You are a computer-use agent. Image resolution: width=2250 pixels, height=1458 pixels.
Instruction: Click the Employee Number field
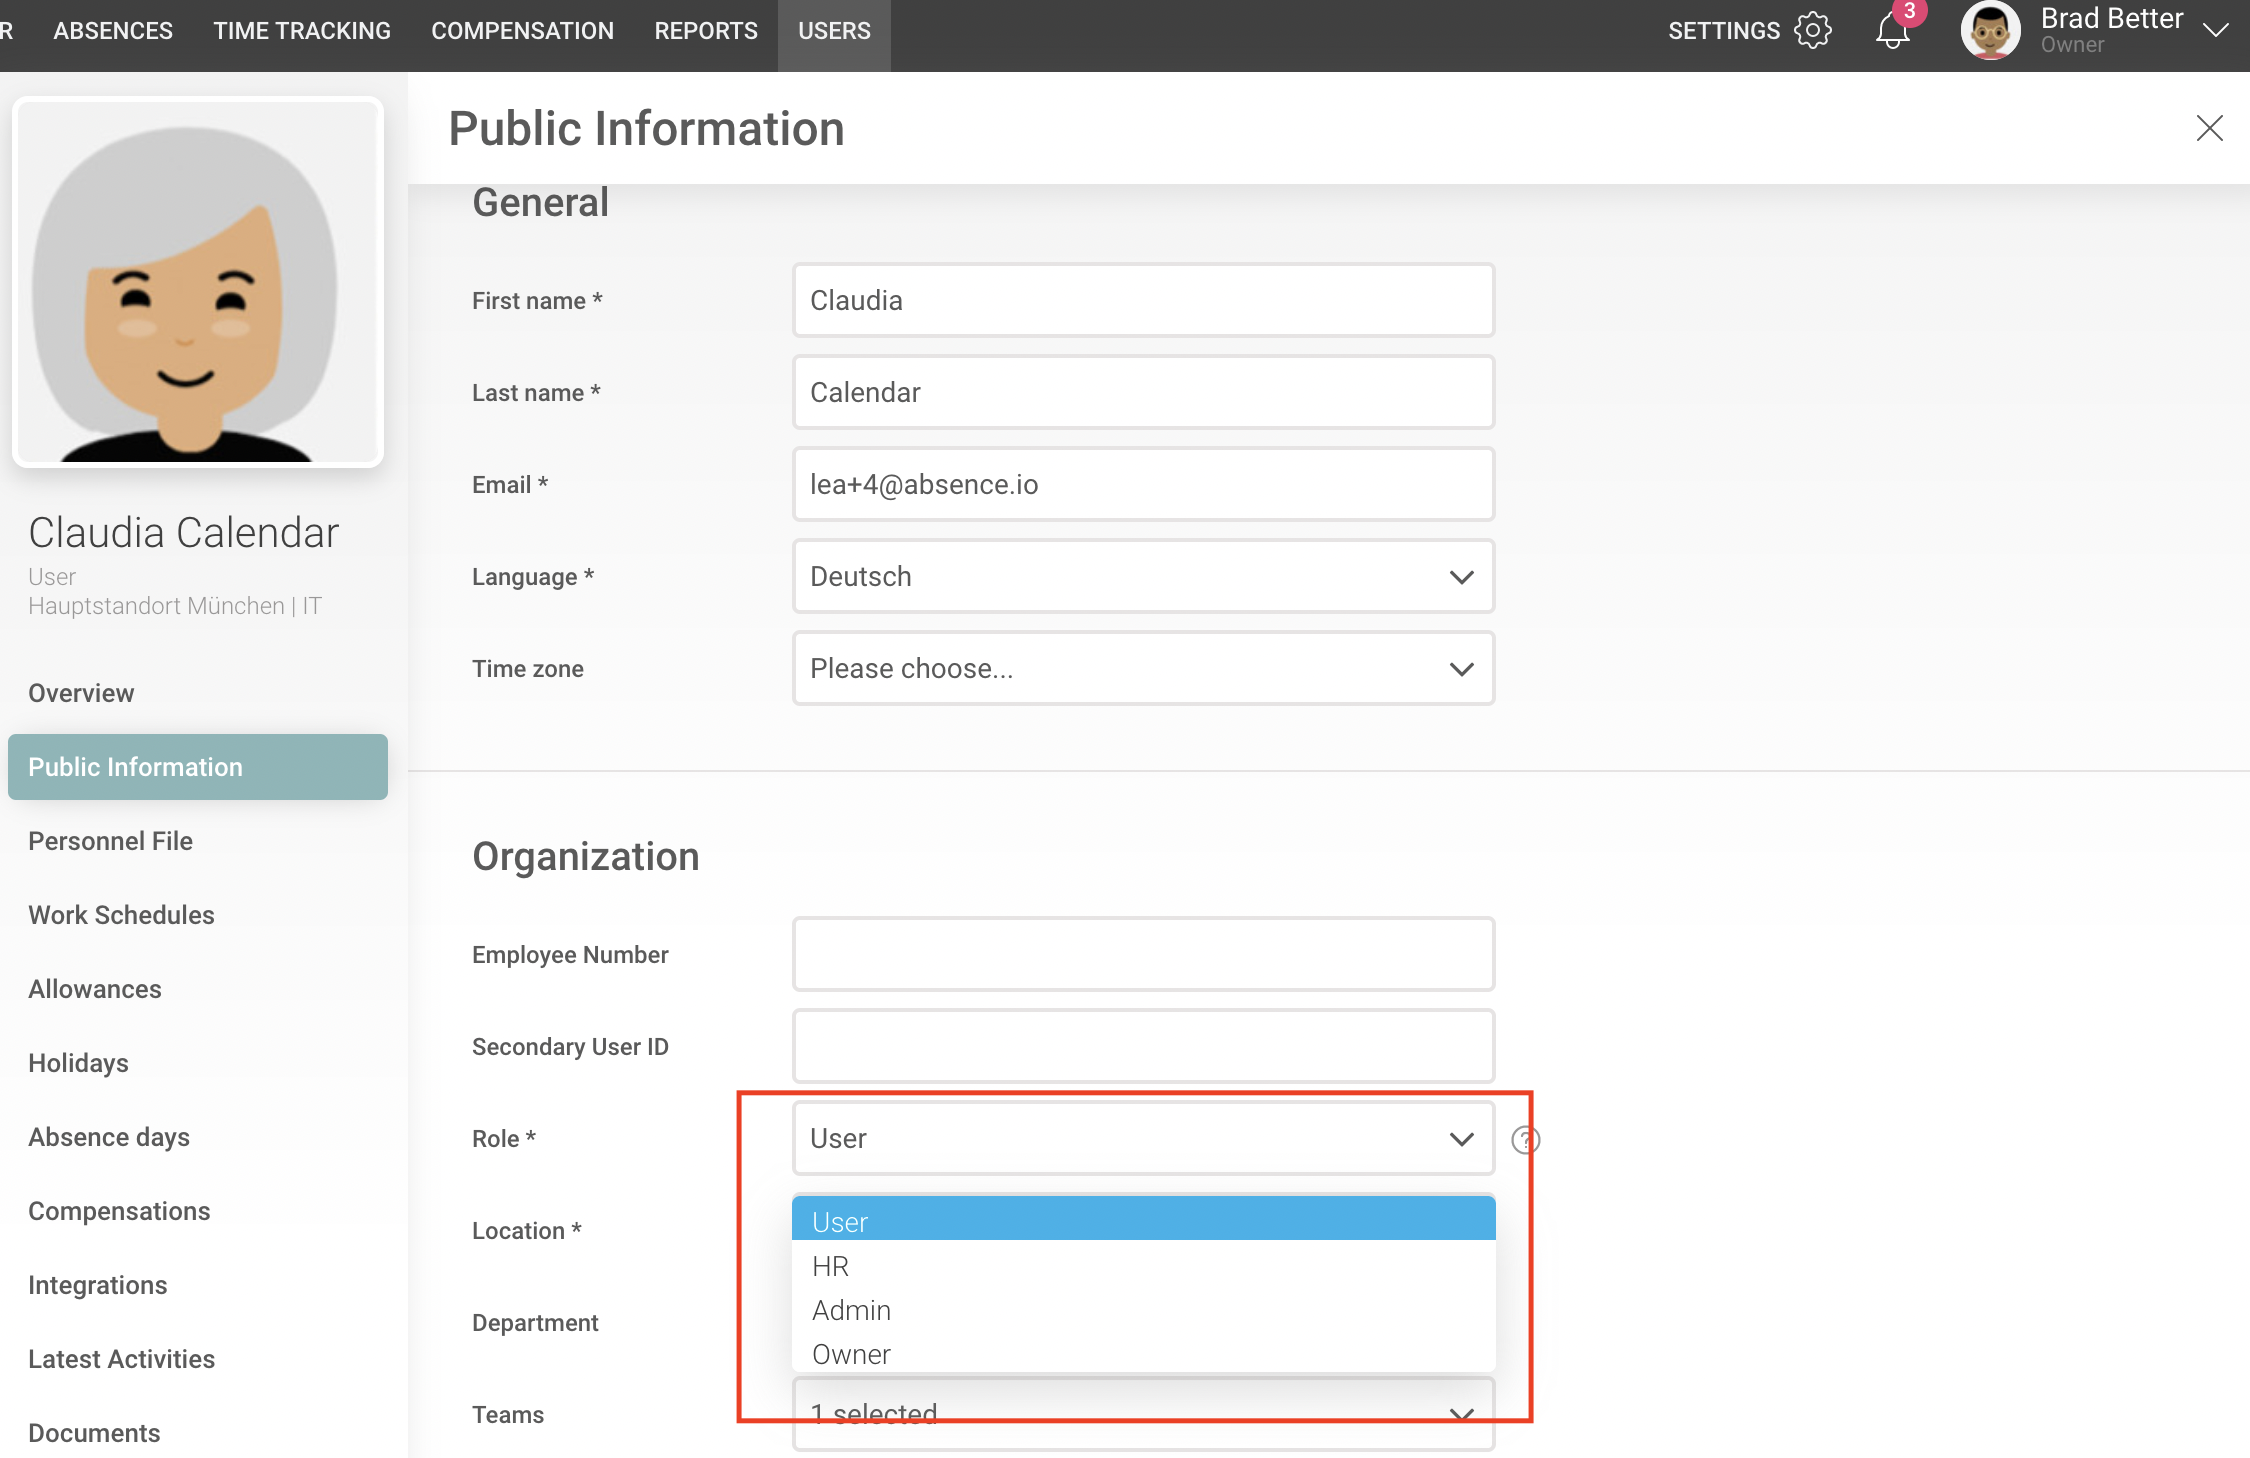click(x=1143, y=955)
